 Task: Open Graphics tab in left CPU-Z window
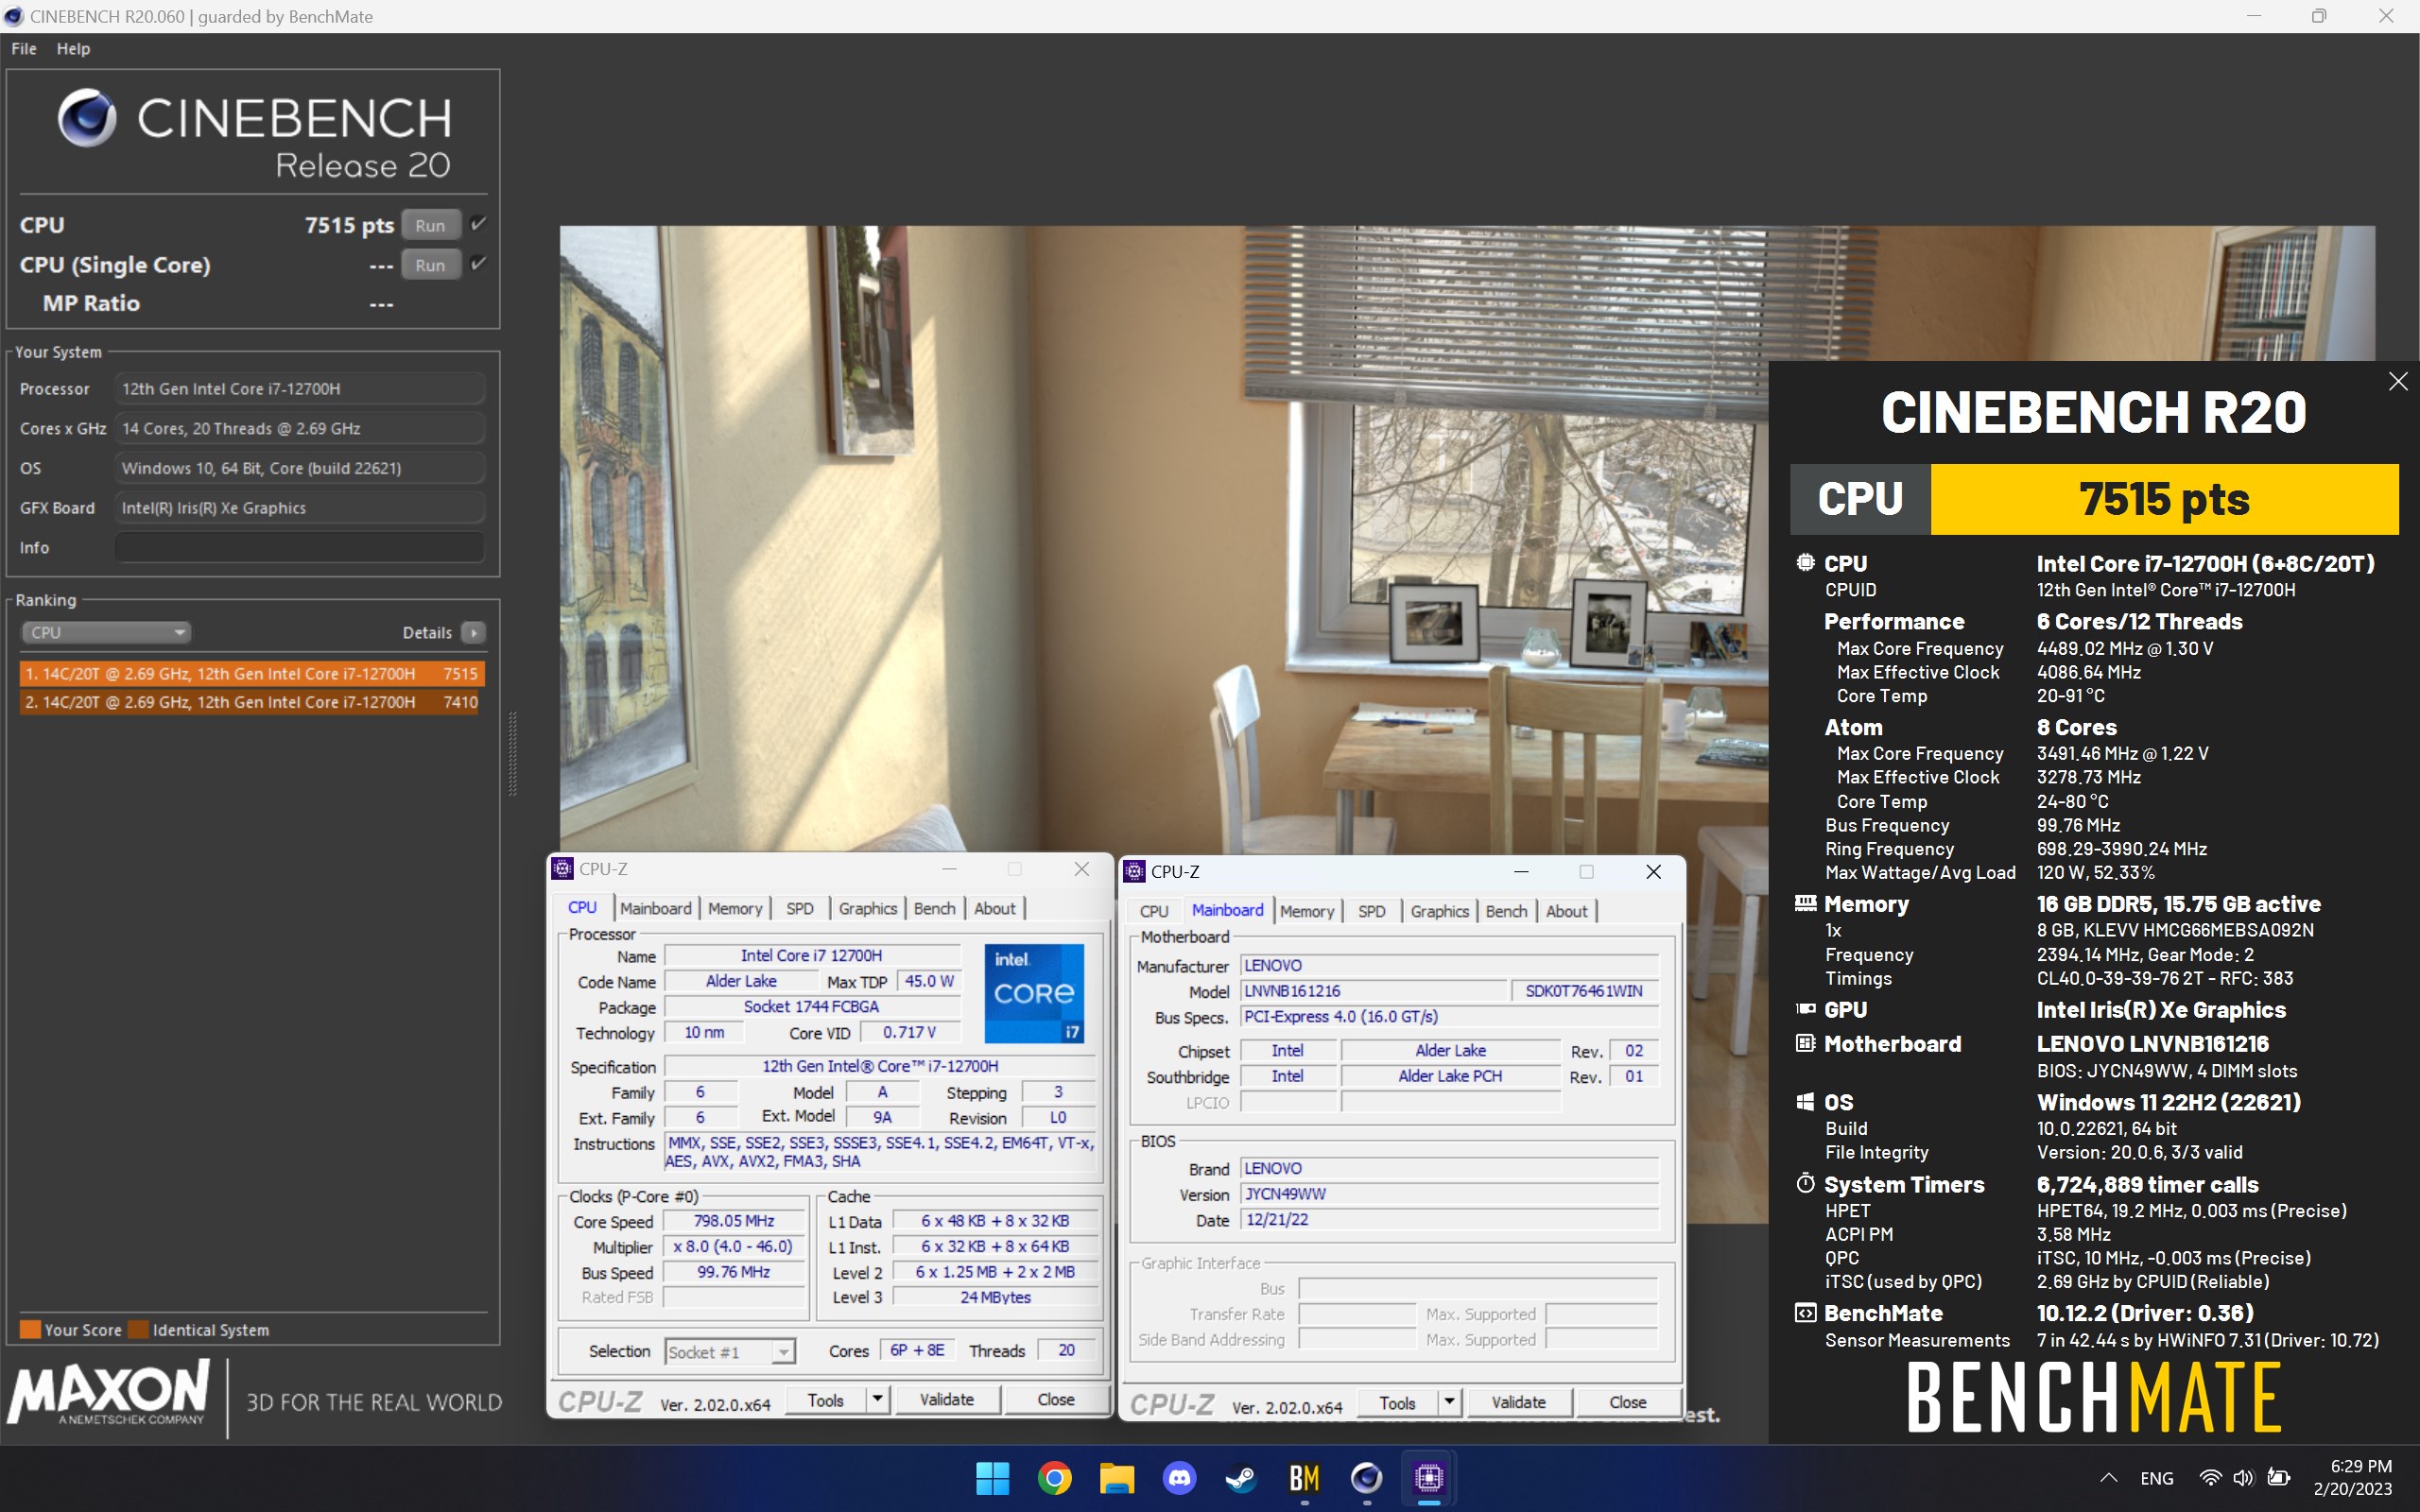[x=867, y=908]
